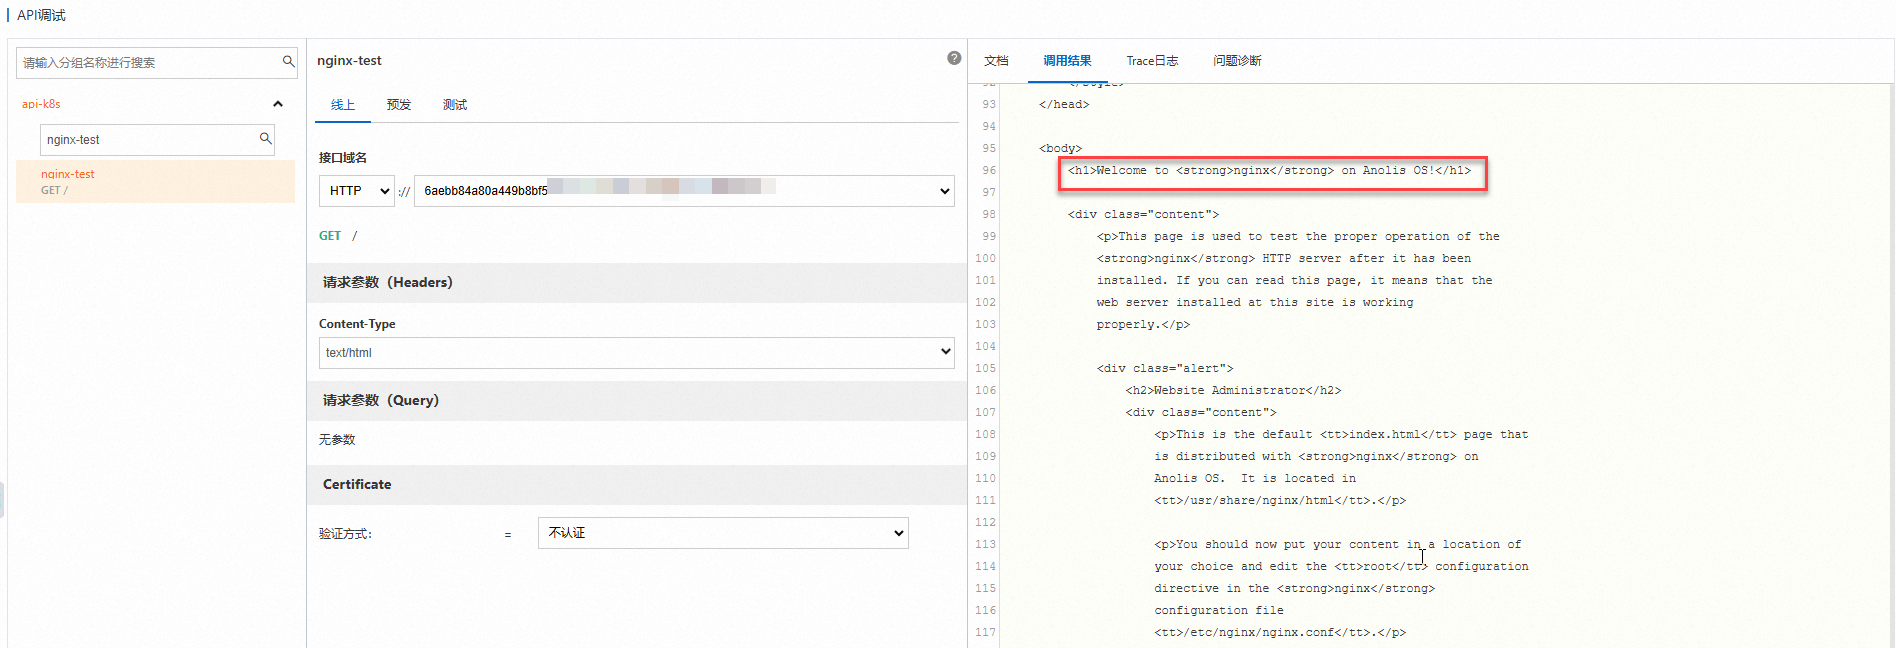Click the 'properly.</p>' line
Image resolution: width=1896 pixels, height=648 pixels.
(1143, 325)
